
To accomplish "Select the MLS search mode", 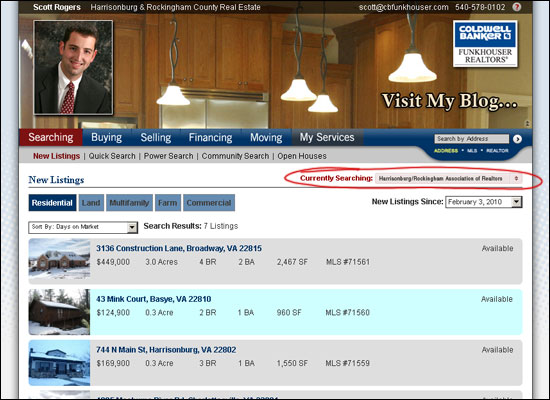I will click(x=472, y=151).
